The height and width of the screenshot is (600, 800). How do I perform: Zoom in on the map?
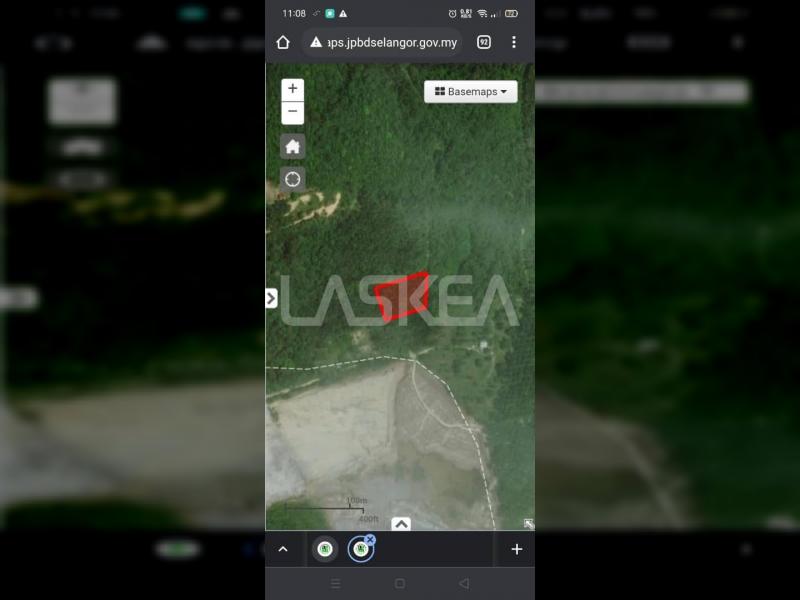point(292,88)
